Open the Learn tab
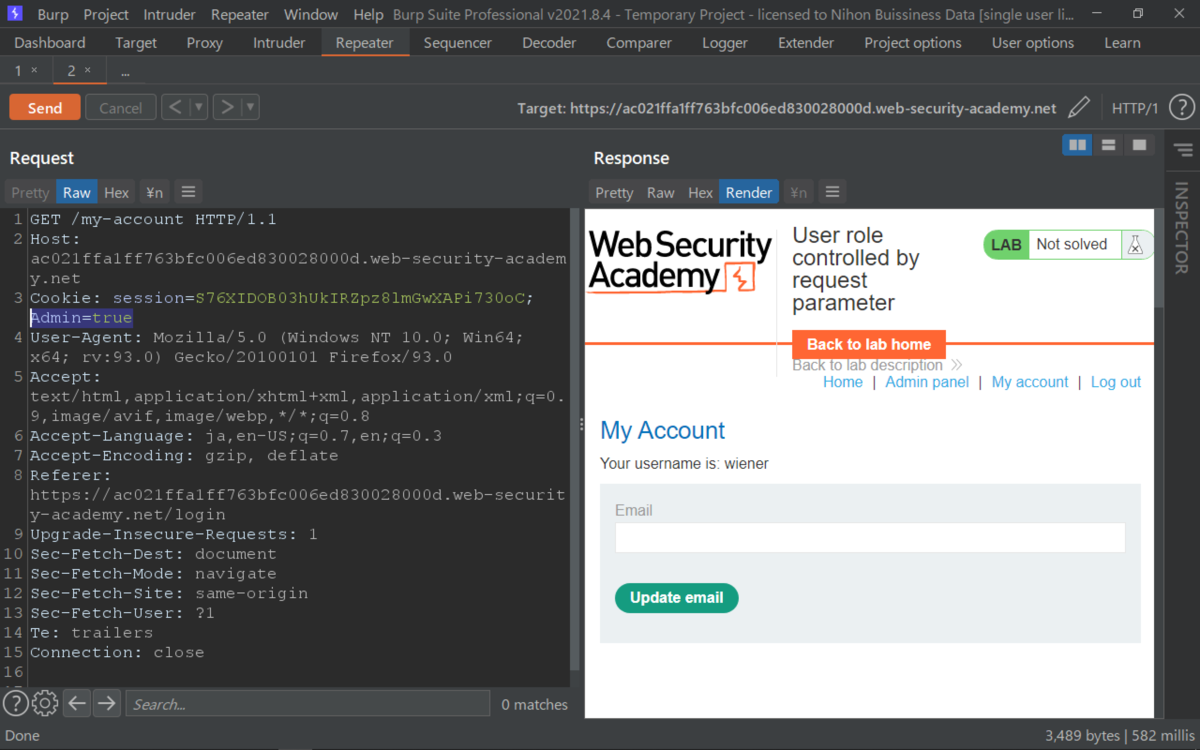The image size is (1200, 750). click(x=1122, y=43)
